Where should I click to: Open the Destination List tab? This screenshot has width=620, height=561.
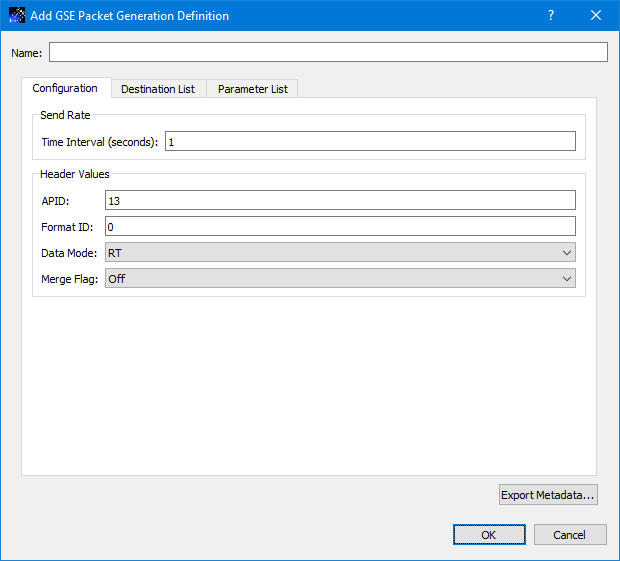pos(158,89)
